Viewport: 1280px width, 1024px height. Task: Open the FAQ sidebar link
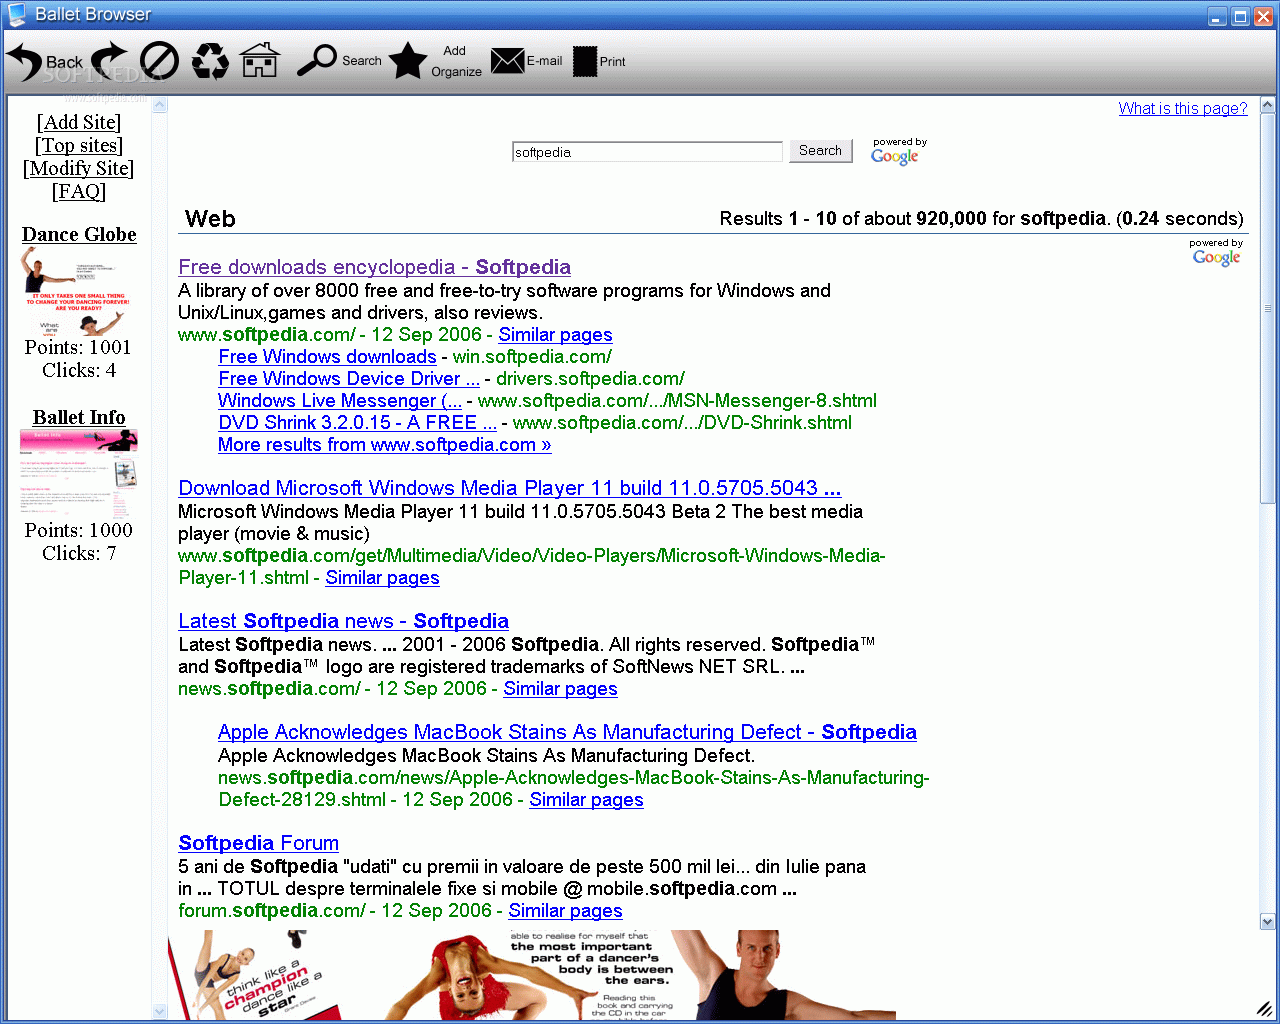(x=79, y=191)
